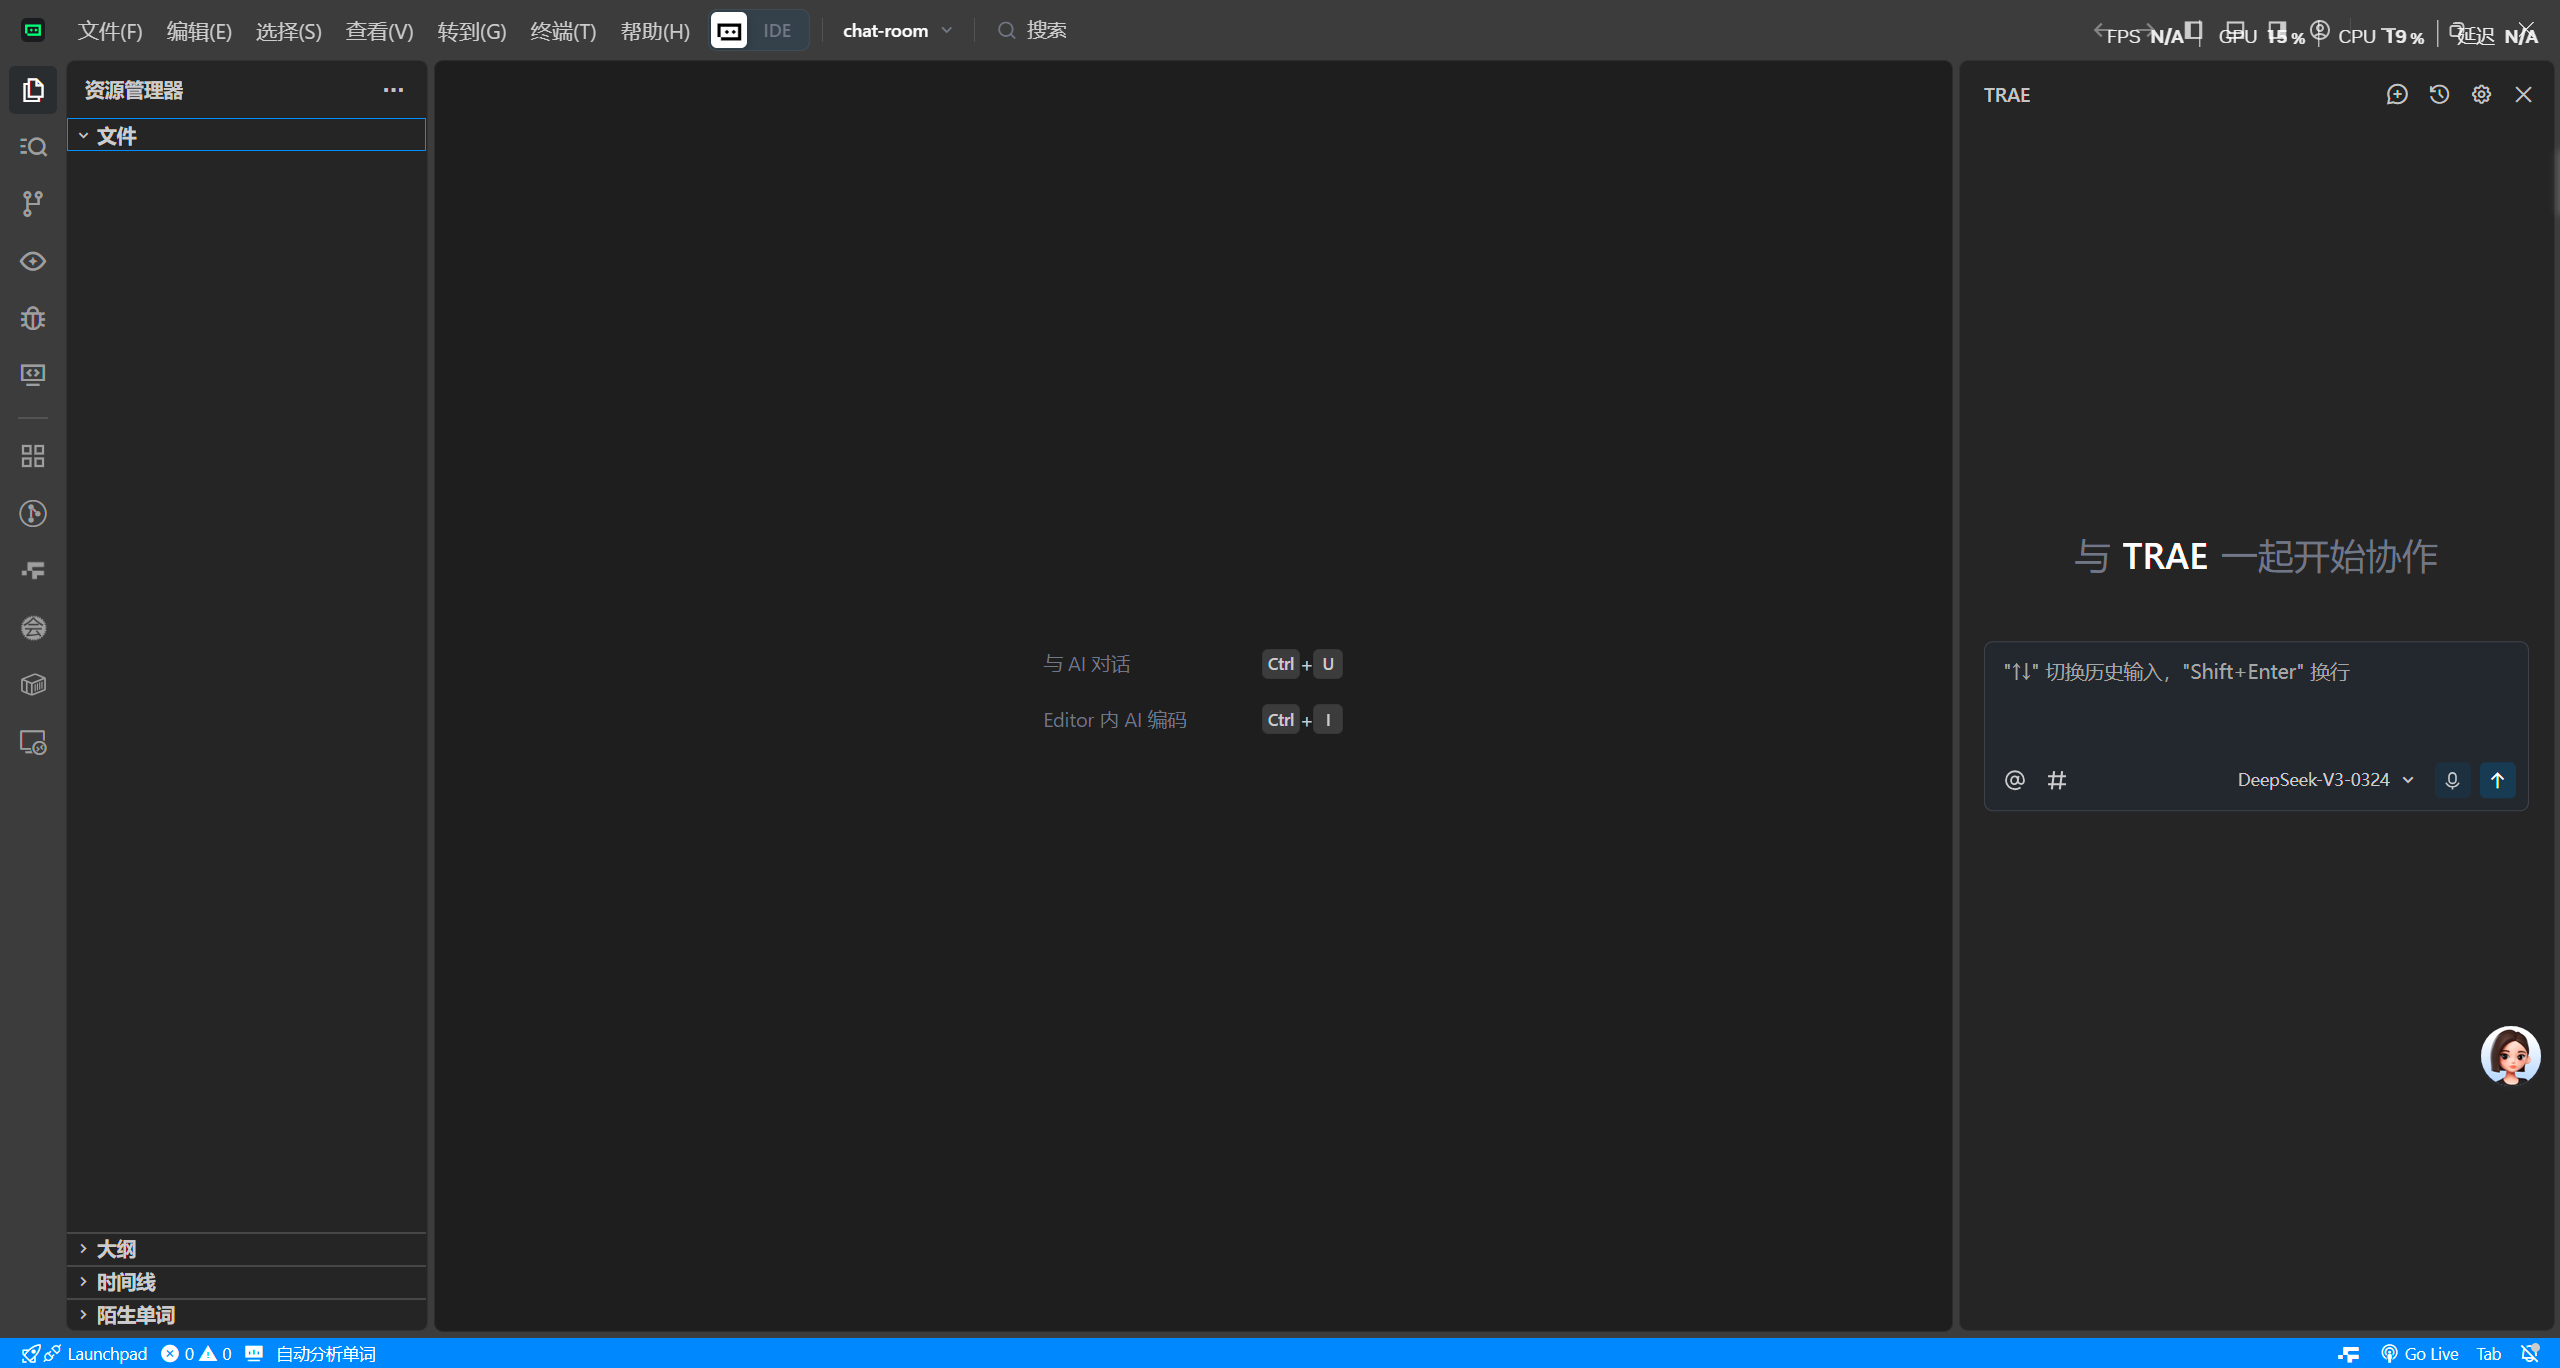The image size is (2560, 1368).
Task: Open the 文件(F) menu
Action: pyautogui.click(x=110, y=31)
